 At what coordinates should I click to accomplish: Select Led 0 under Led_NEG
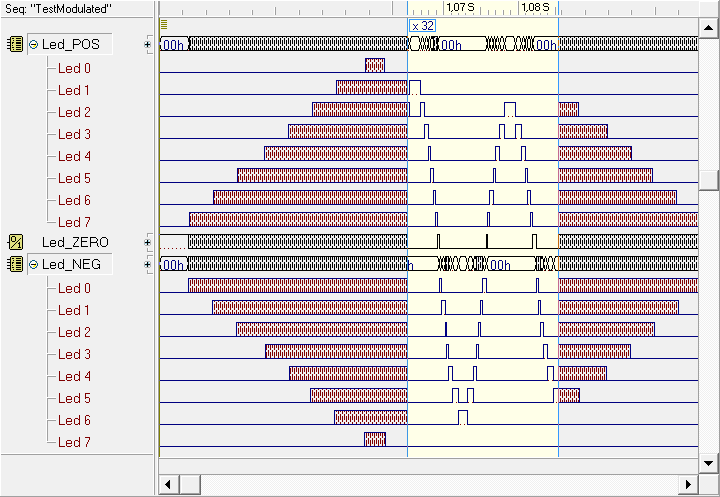tap(74, 288)
